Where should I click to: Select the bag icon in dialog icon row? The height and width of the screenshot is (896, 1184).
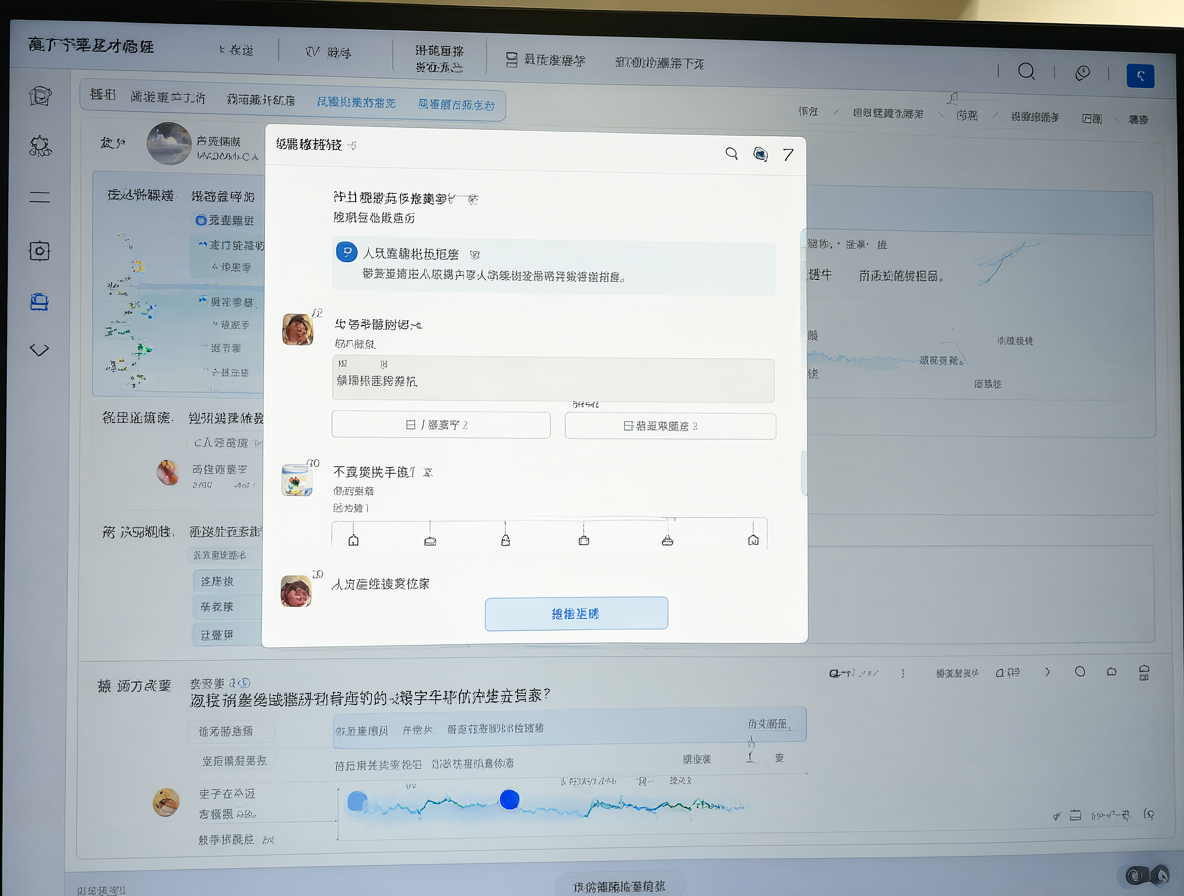584,540
